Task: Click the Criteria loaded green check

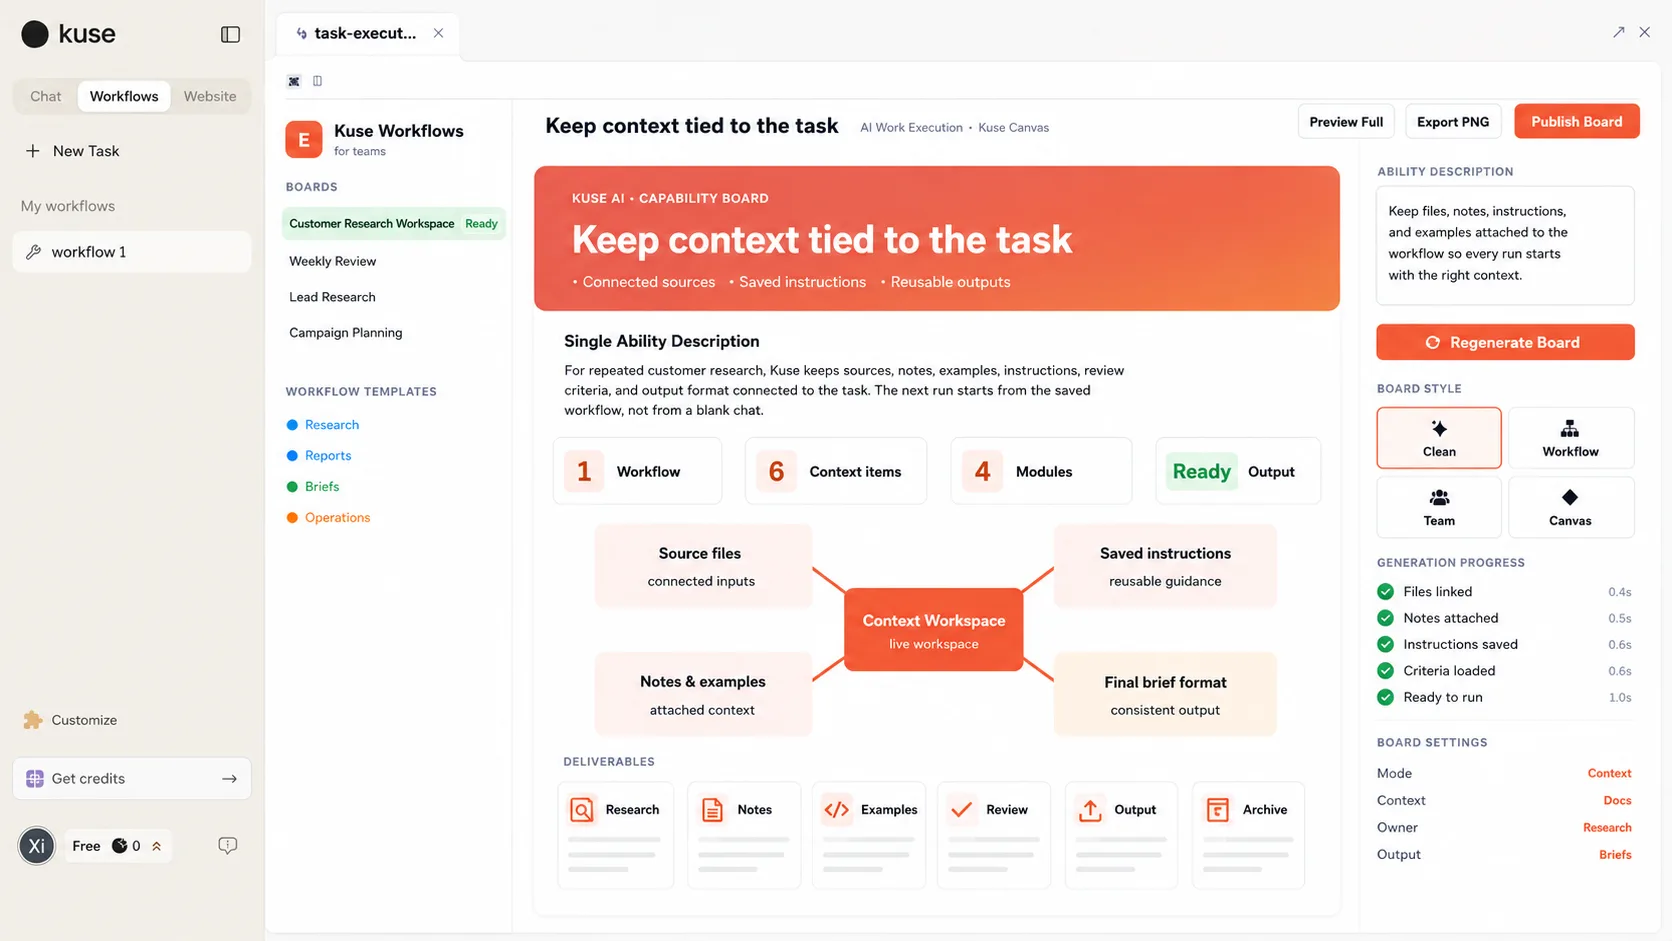Action: coord(1385,671)
